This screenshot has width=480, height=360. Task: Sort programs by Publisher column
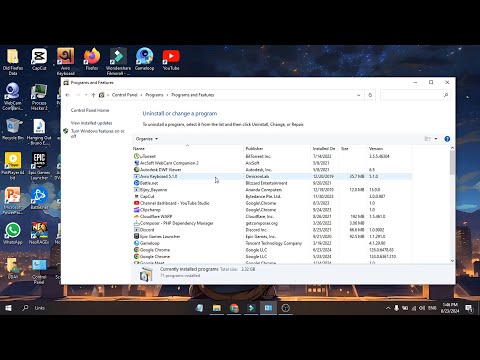click(x=277, y=148)
